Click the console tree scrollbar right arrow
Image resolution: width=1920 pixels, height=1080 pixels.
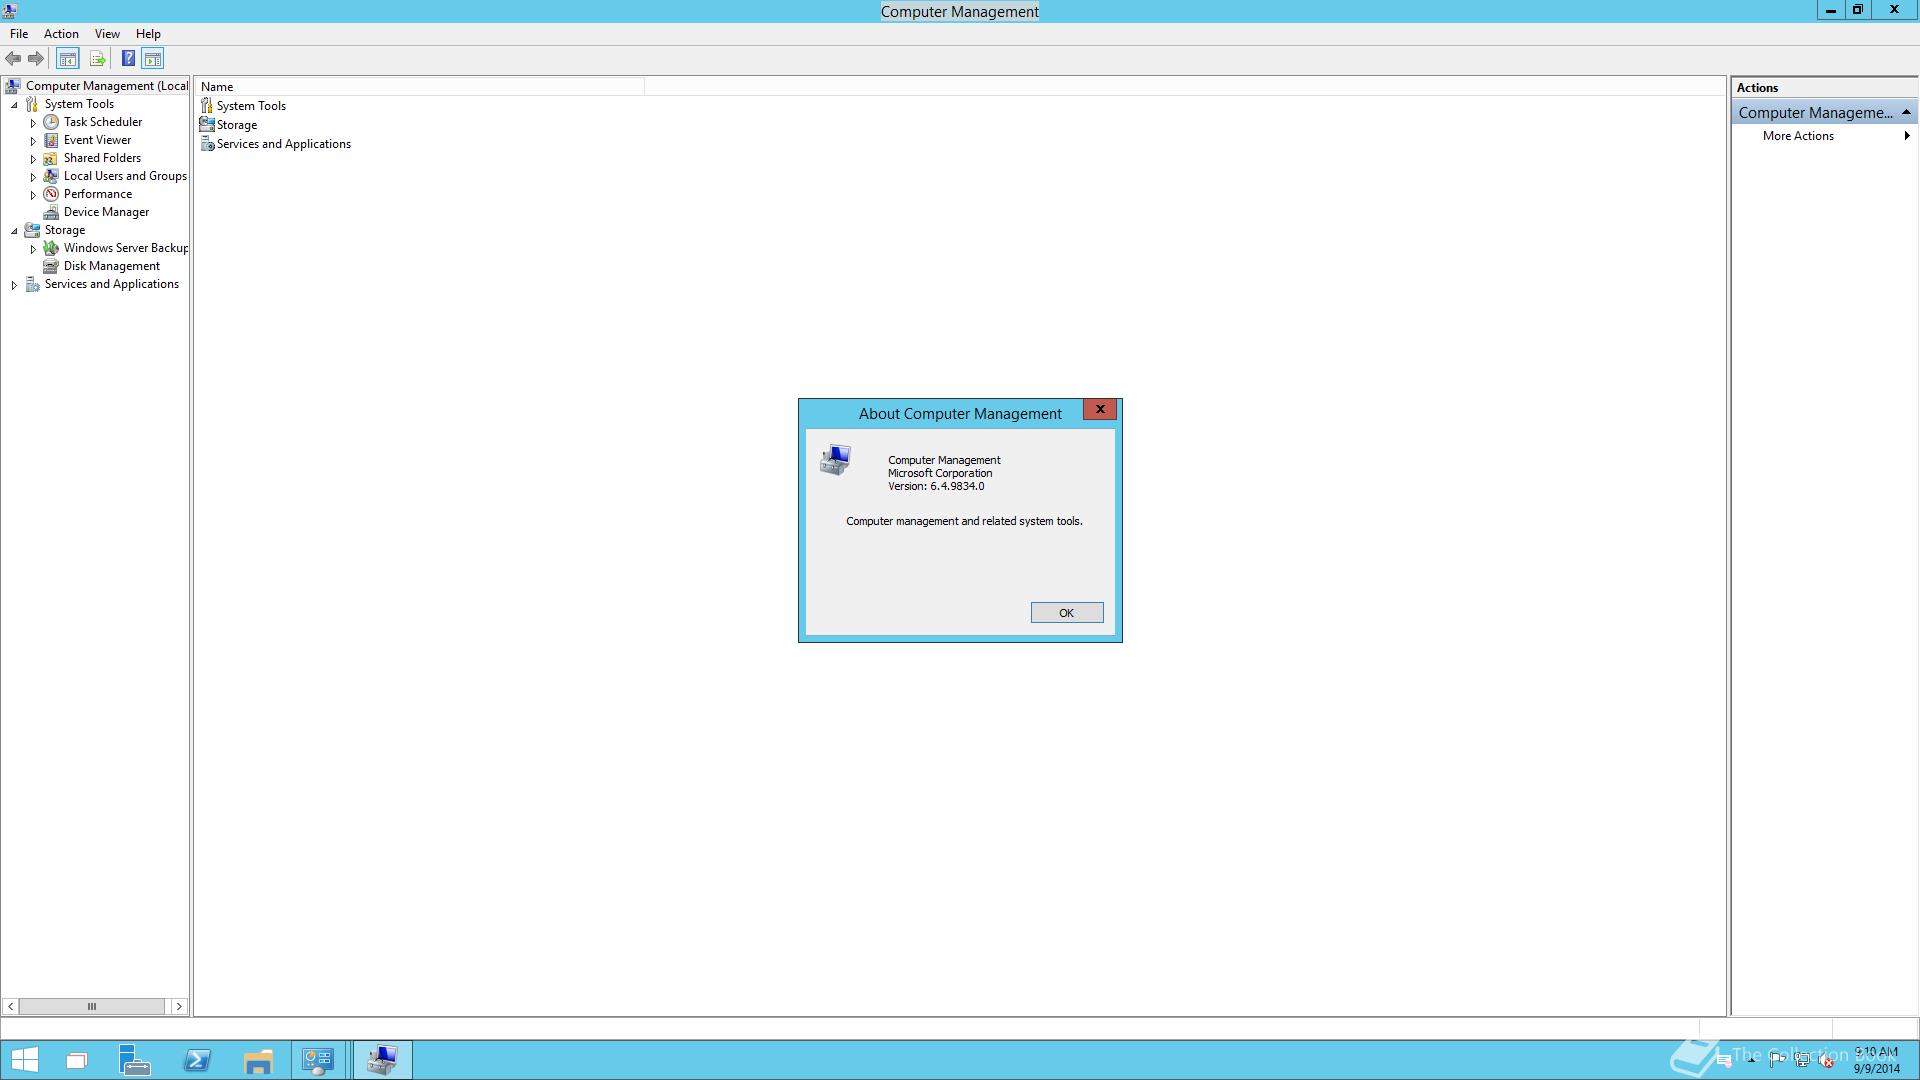pyautogui.click(x=179, y=1007)
